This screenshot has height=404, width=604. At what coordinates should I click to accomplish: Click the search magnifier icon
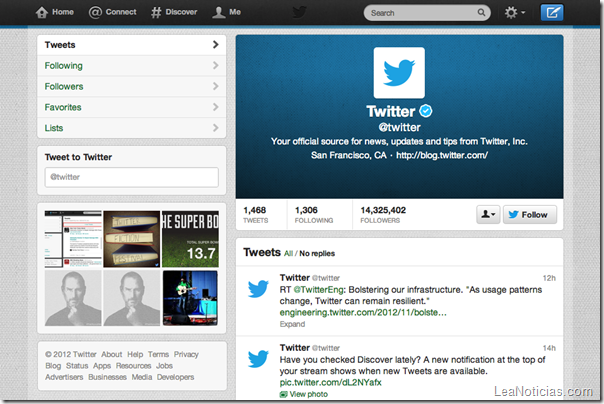(x=481, y=13)
